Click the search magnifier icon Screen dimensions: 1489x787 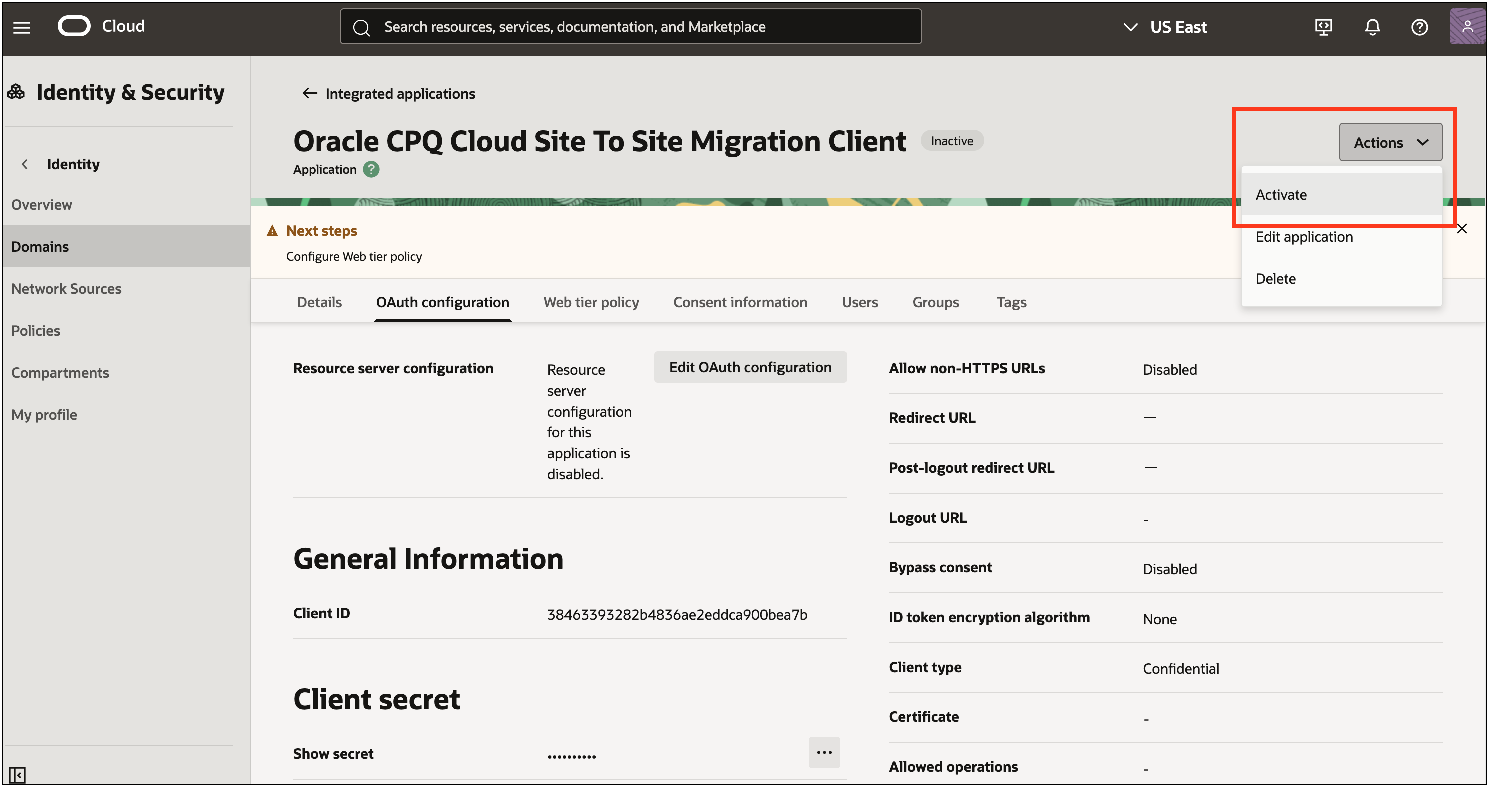point(362,27)
